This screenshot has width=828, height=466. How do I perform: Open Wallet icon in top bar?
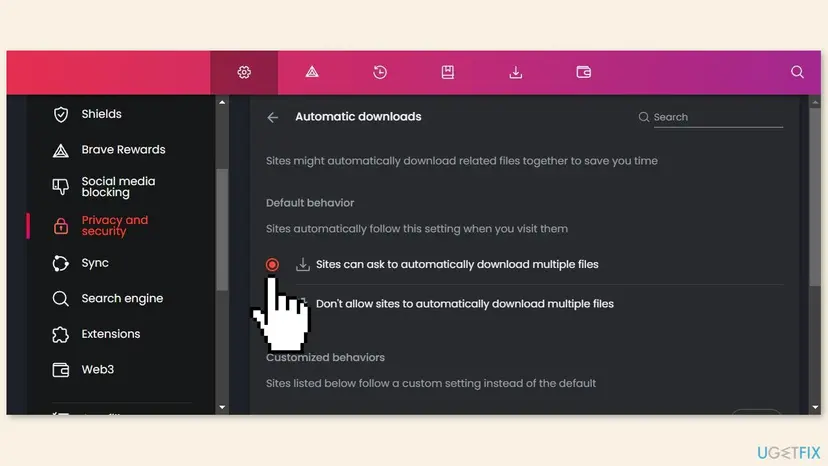pyautogui.click(x=584, y=72)
